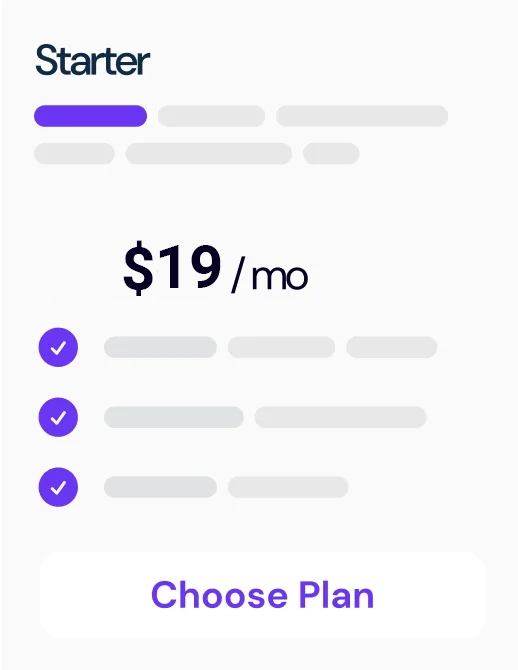Select the Starter plan heading
This screenshot has height=670, width=518.
click(92, 60)
